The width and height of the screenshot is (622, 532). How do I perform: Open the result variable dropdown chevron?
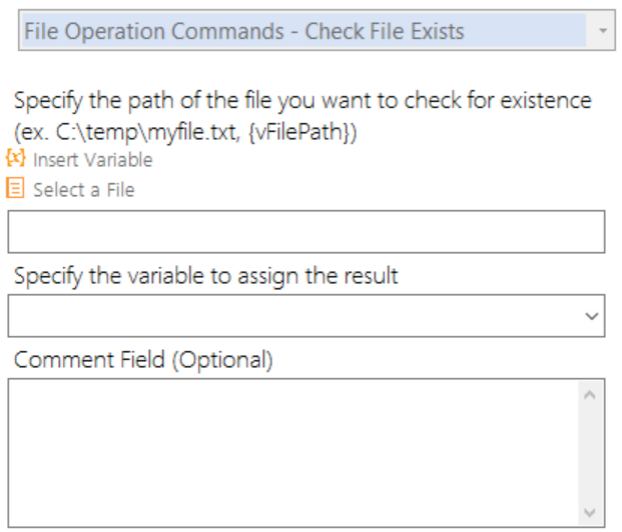[591, 316]
